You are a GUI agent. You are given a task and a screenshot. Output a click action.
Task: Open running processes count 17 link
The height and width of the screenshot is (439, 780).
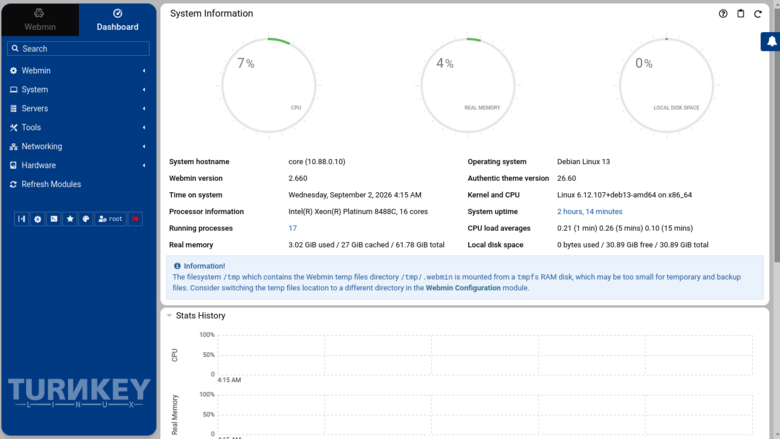pyautogui.click(x=292, y=228)
